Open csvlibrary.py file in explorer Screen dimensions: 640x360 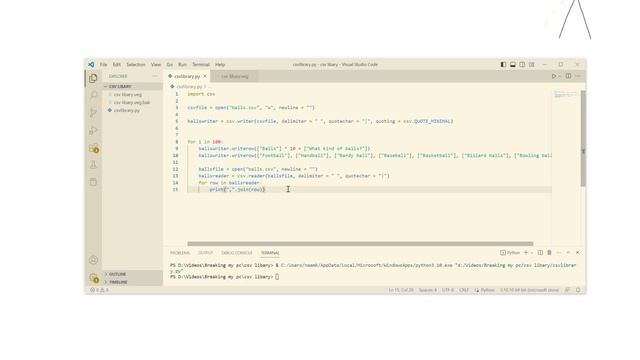pos(132,110)
